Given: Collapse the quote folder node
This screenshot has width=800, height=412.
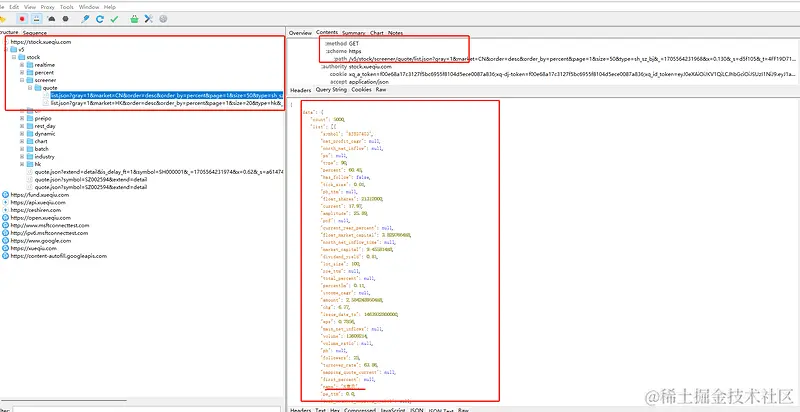Looking at the screenshot, I should point(30,88).
